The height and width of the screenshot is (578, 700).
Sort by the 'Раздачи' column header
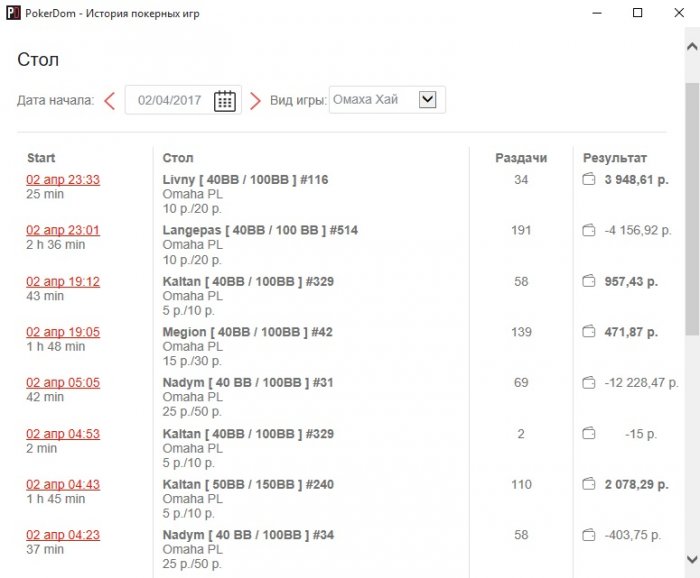coord(521,158)
